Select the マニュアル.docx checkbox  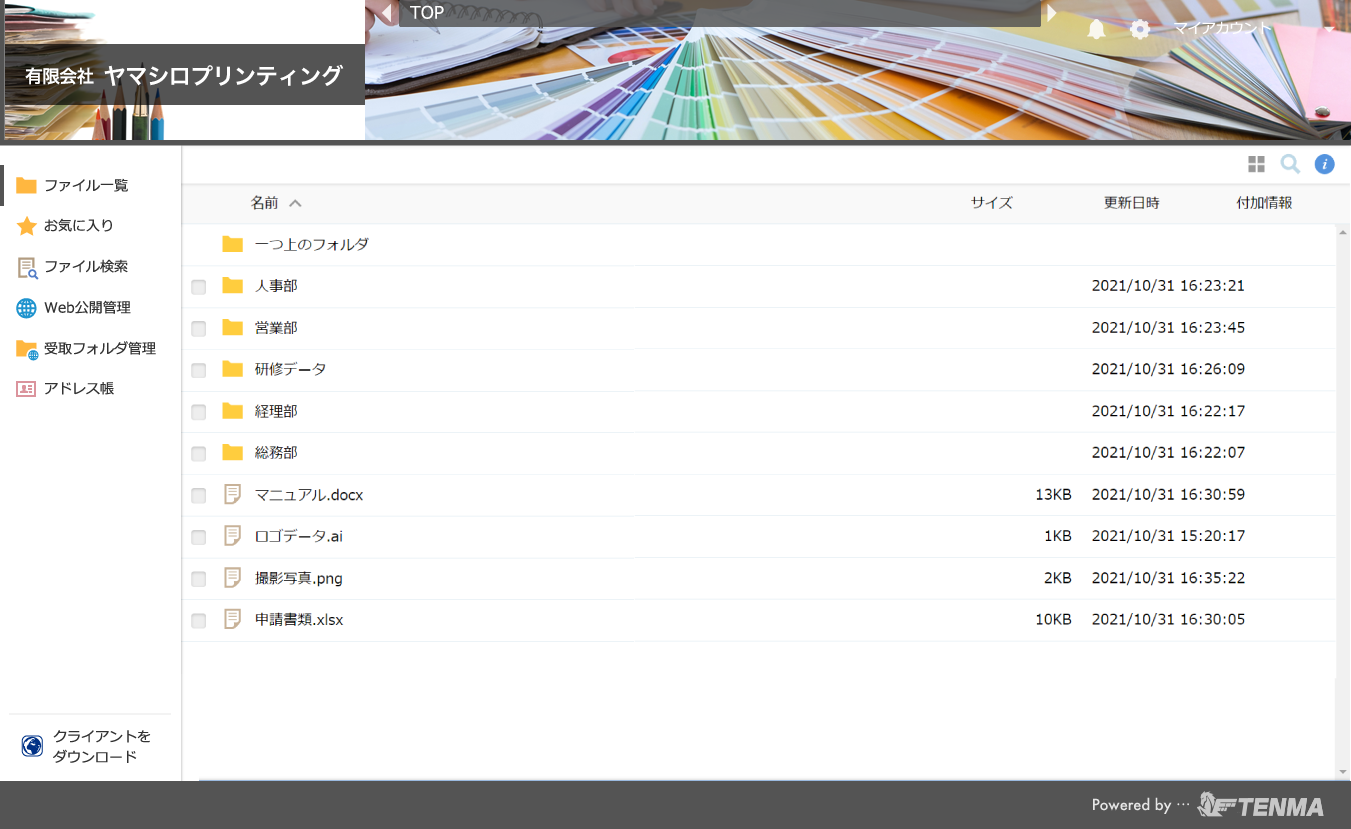tap(199, 495)
